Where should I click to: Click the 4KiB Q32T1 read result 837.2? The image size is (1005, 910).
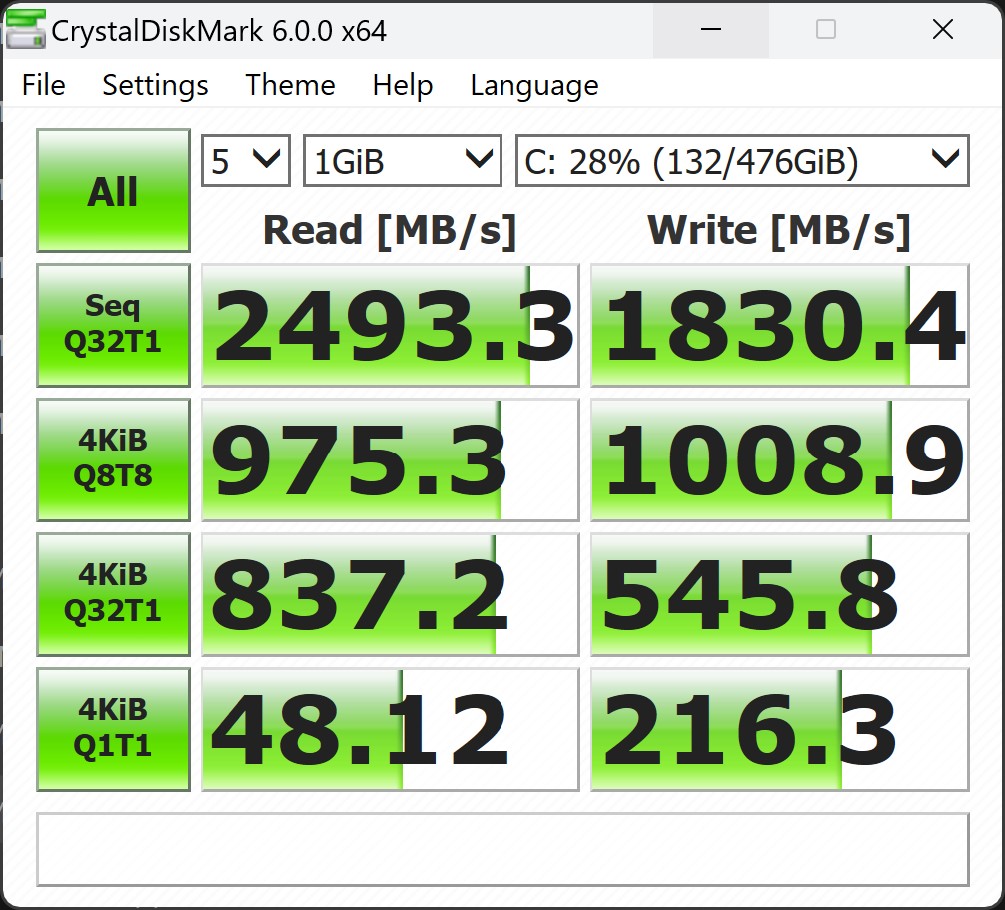pyautogui.click(x=390, y=594)
